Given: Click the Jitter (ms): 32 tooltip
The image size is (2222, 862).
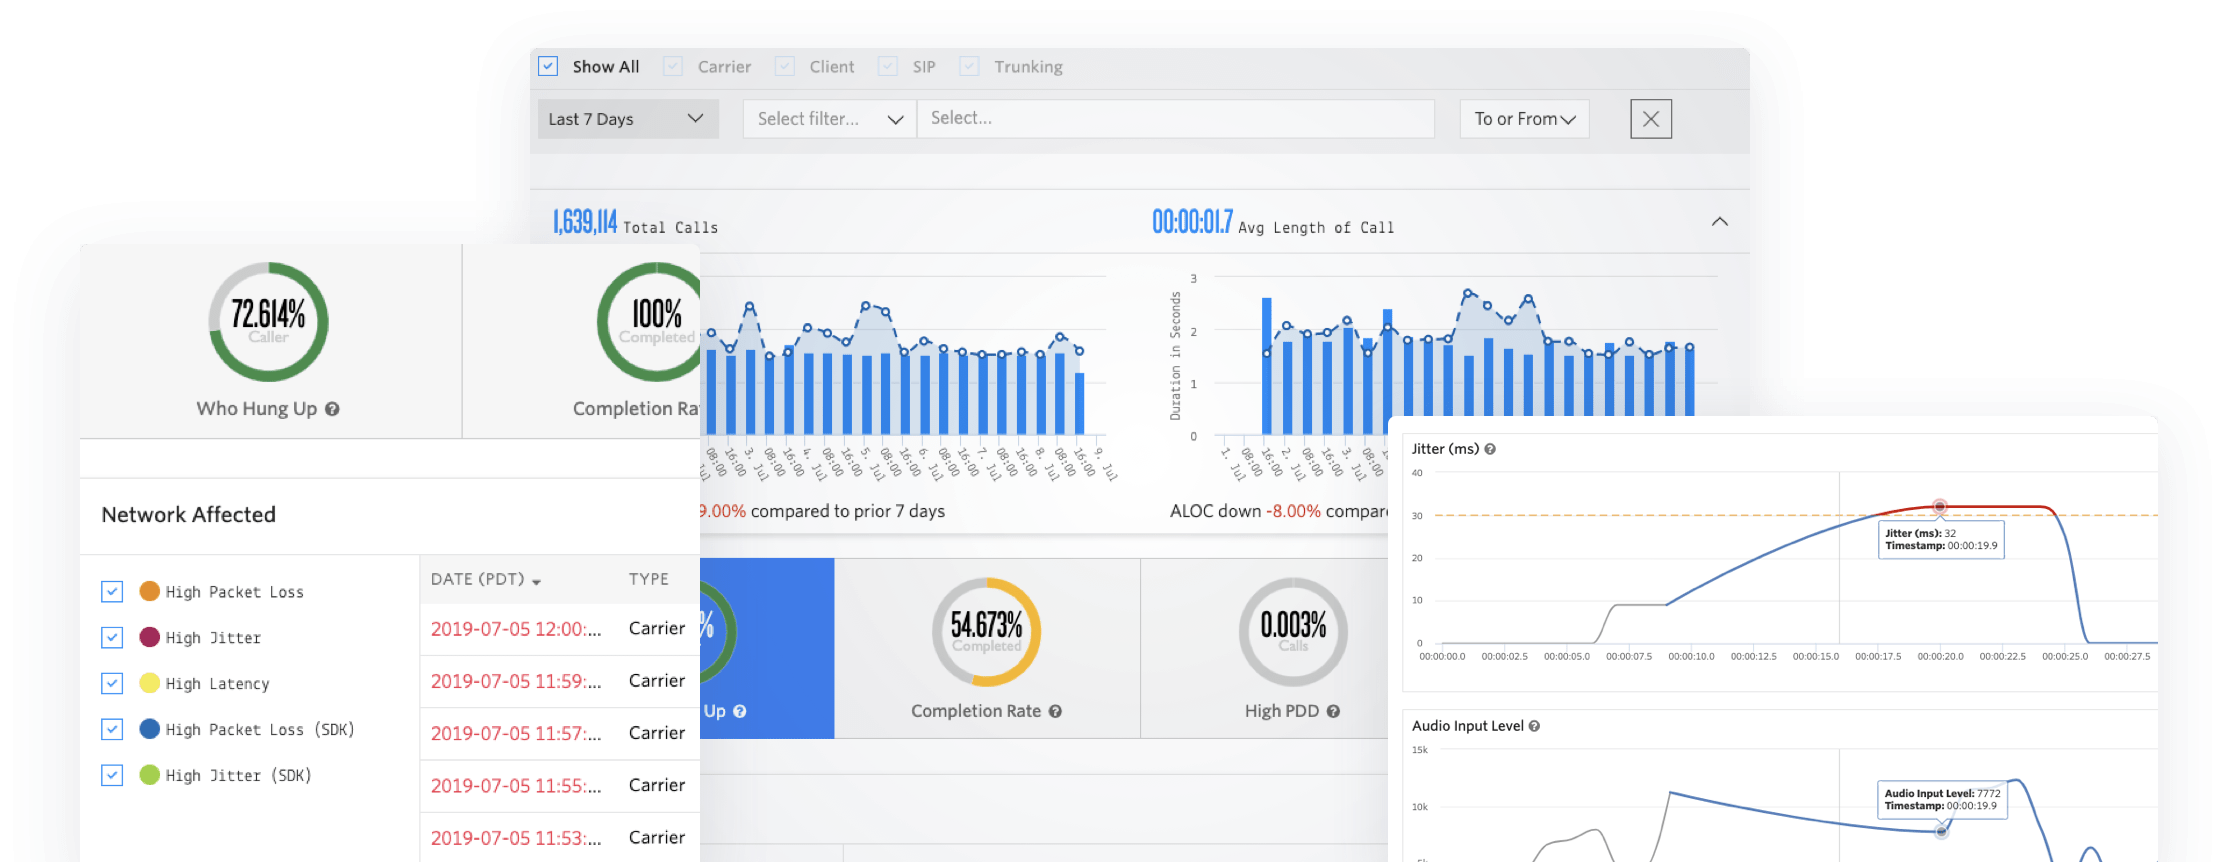Looking at the screenshot, I should [x=1941, y=540].
